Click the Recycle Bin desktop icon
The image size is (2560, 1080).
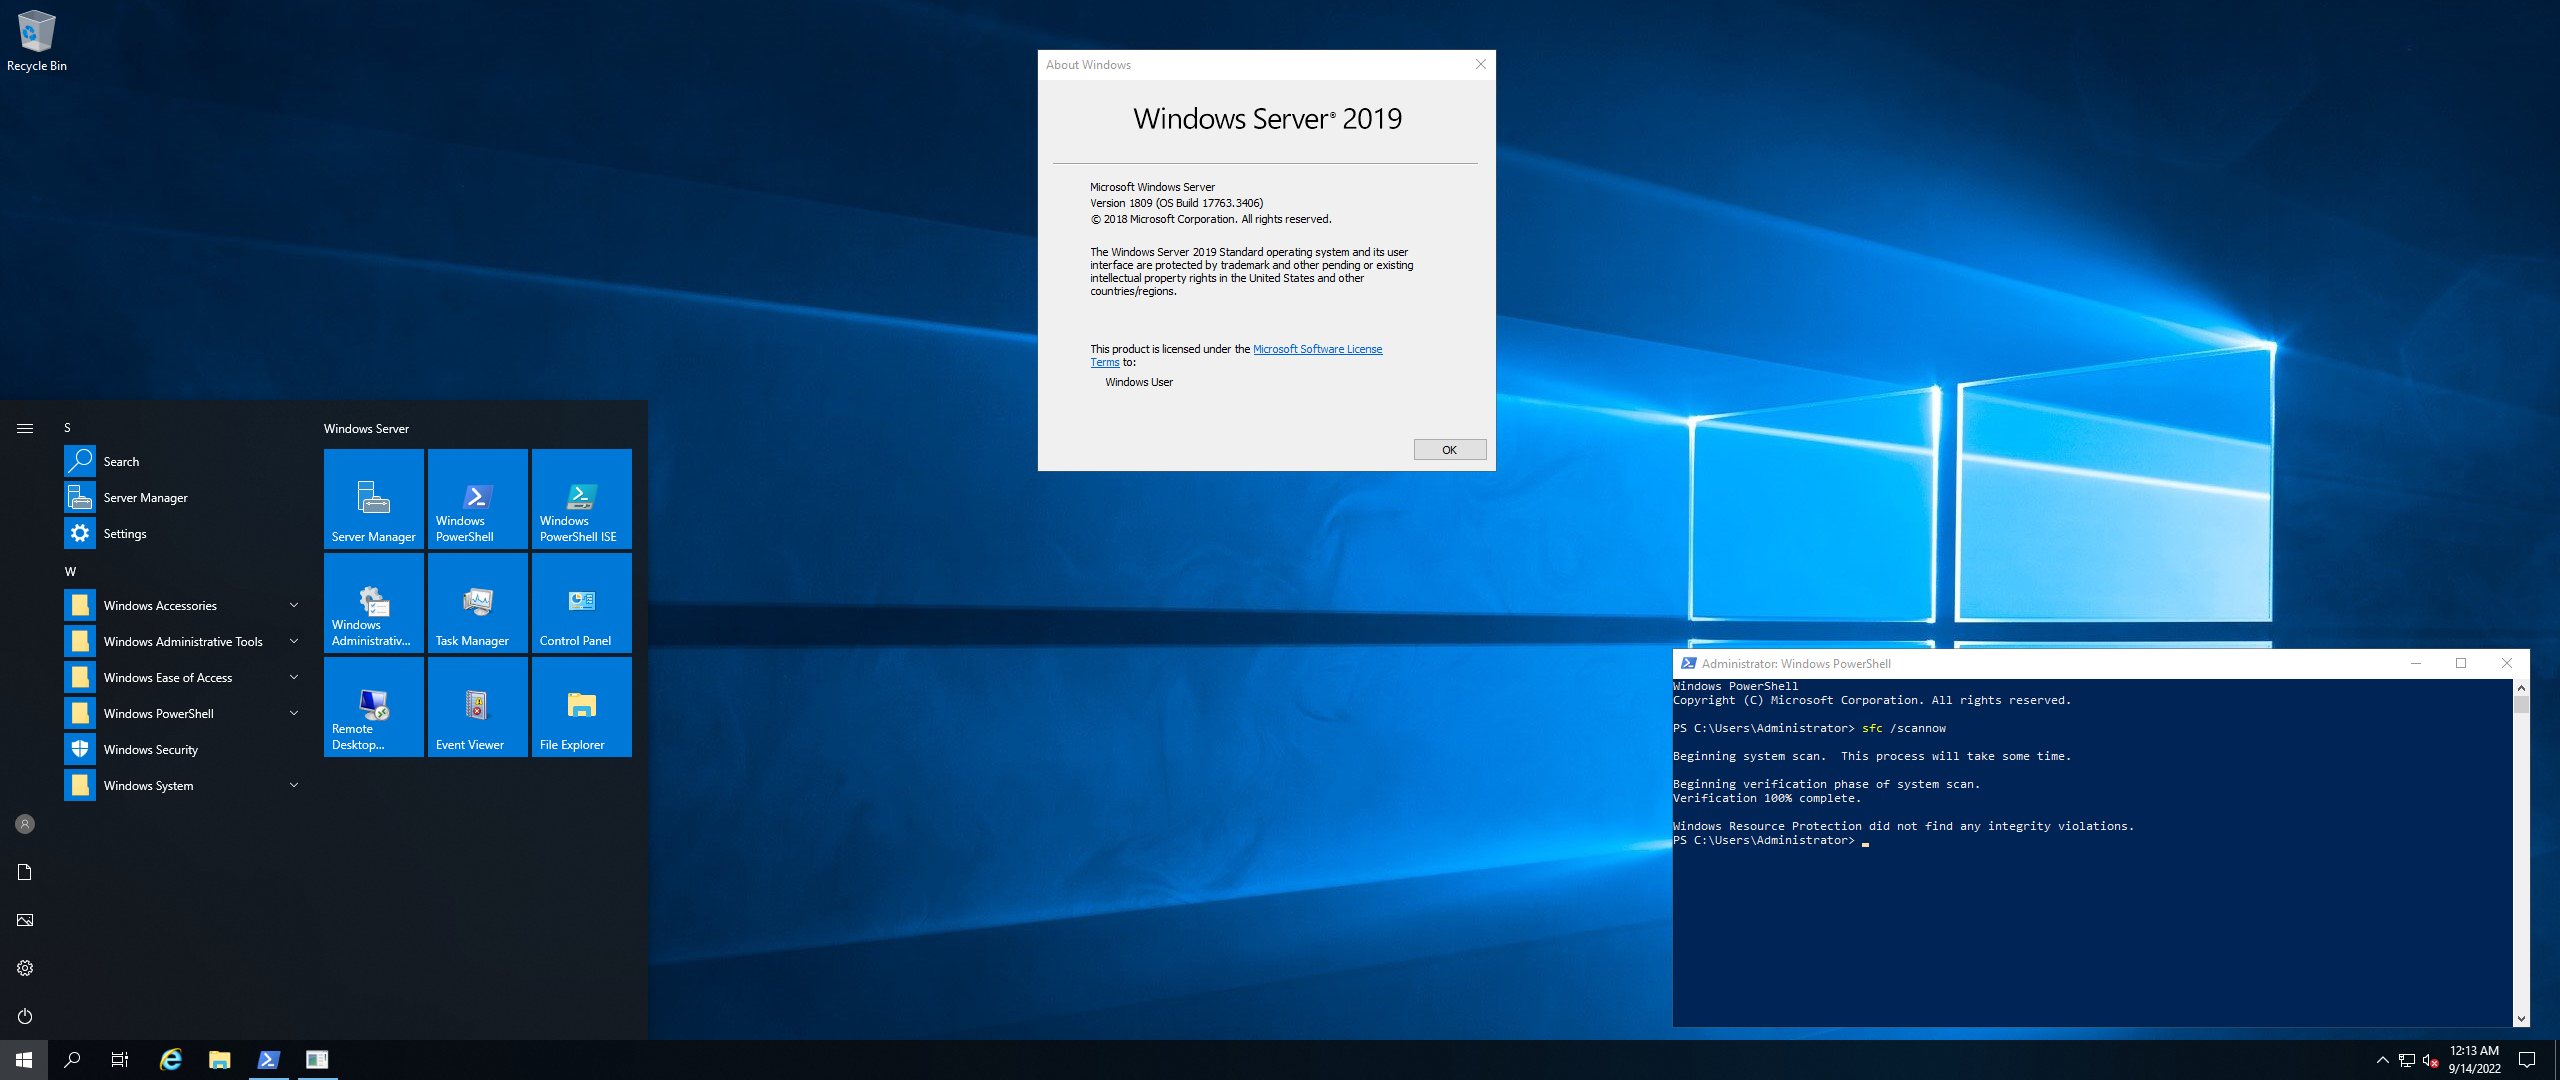[x=37, y=40]
